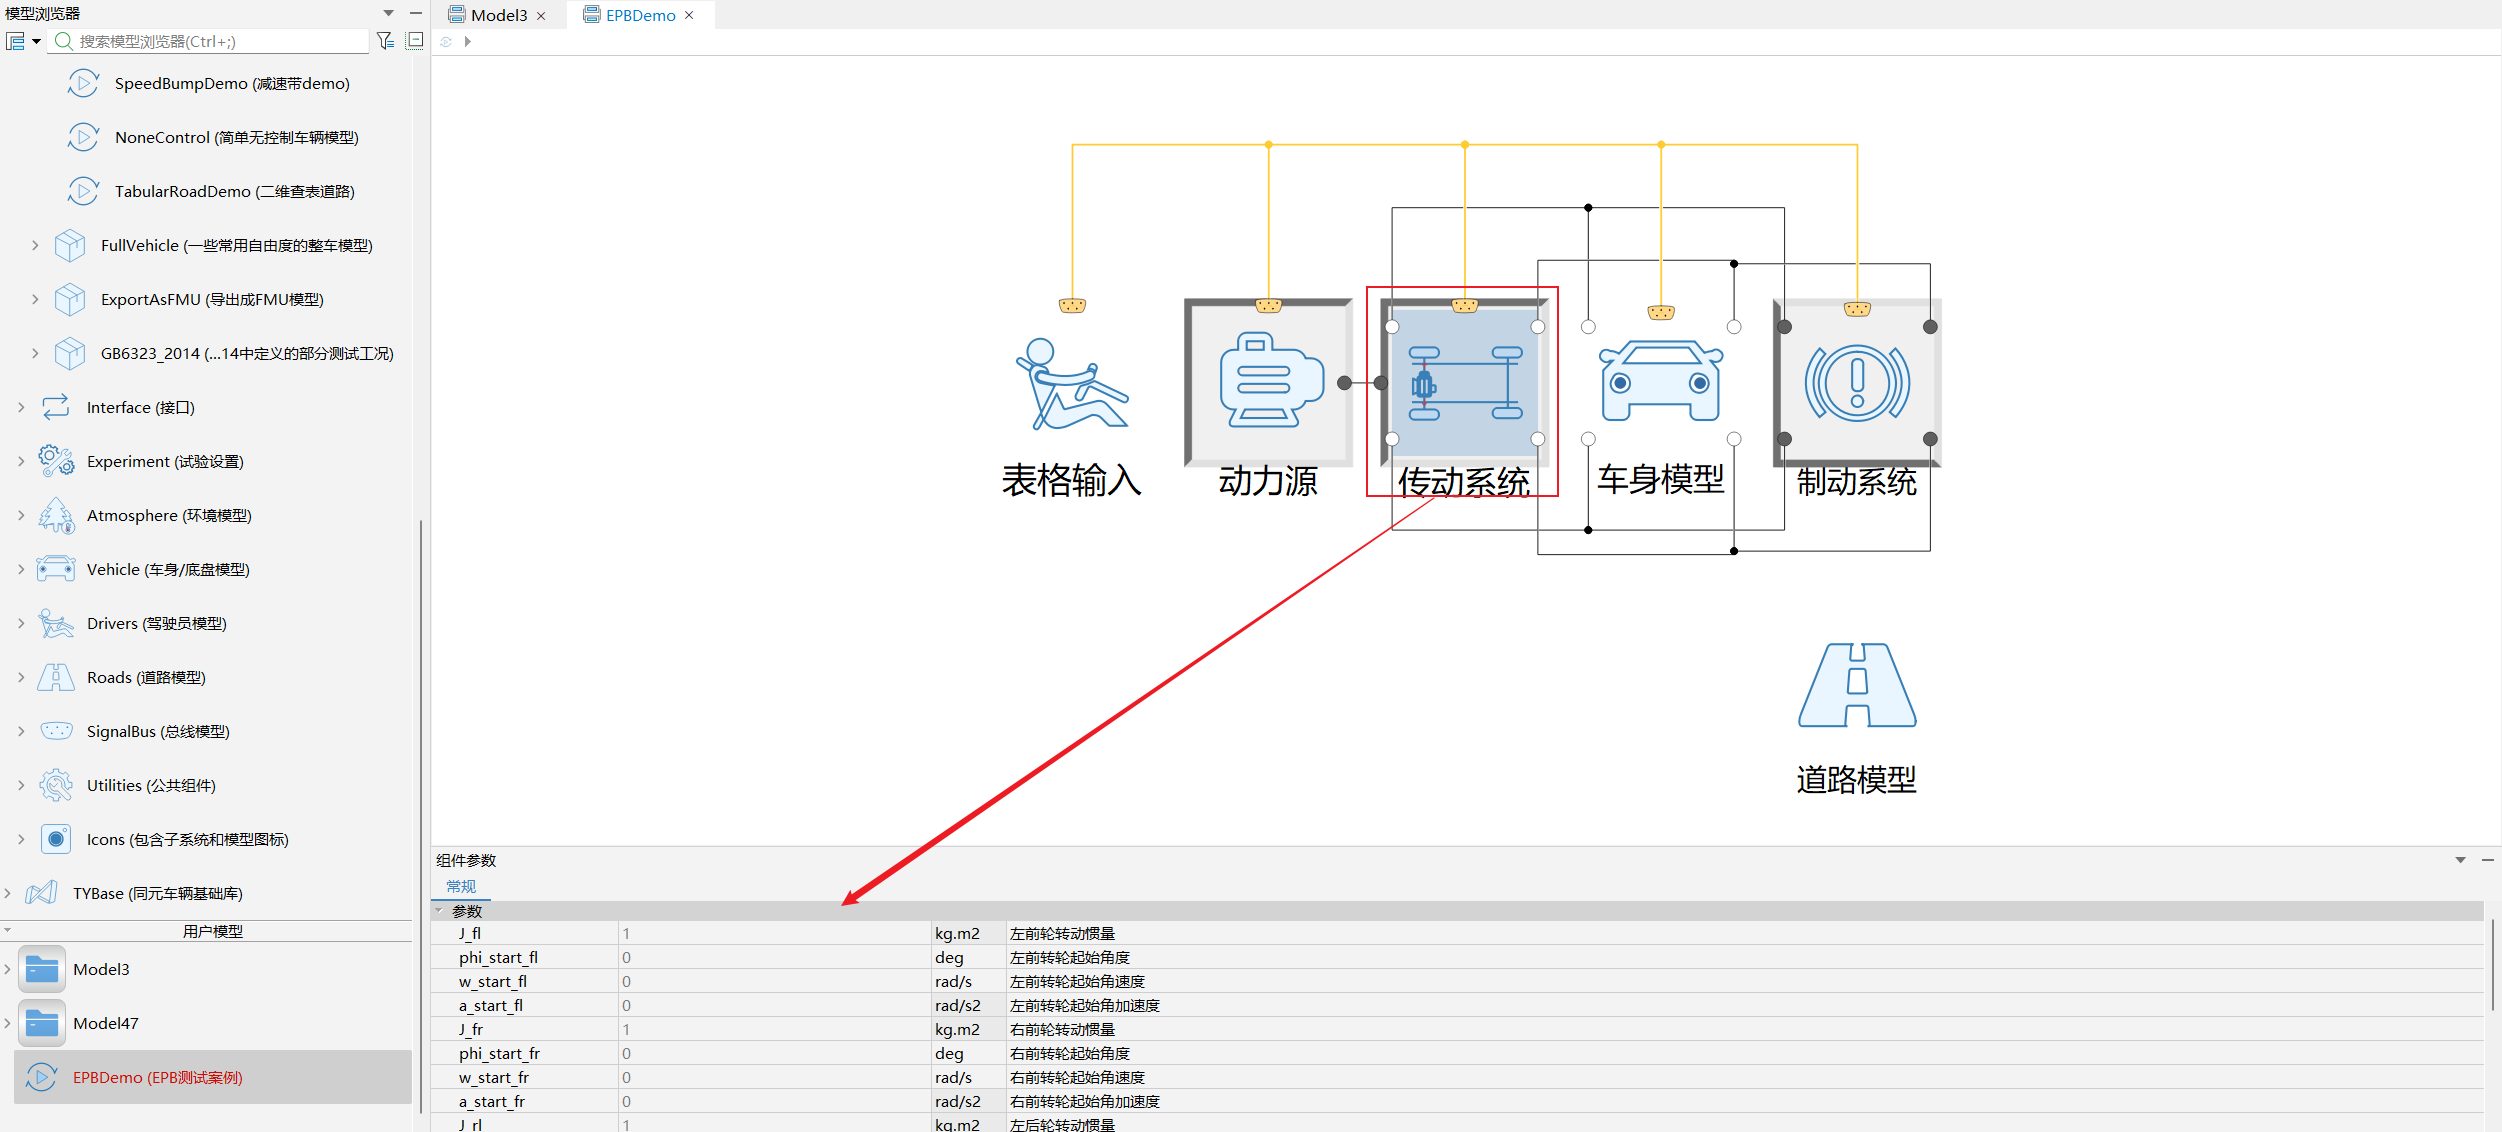Expand the TYBase library node
Screen dimensions: 2502x1132
point(8,893)
